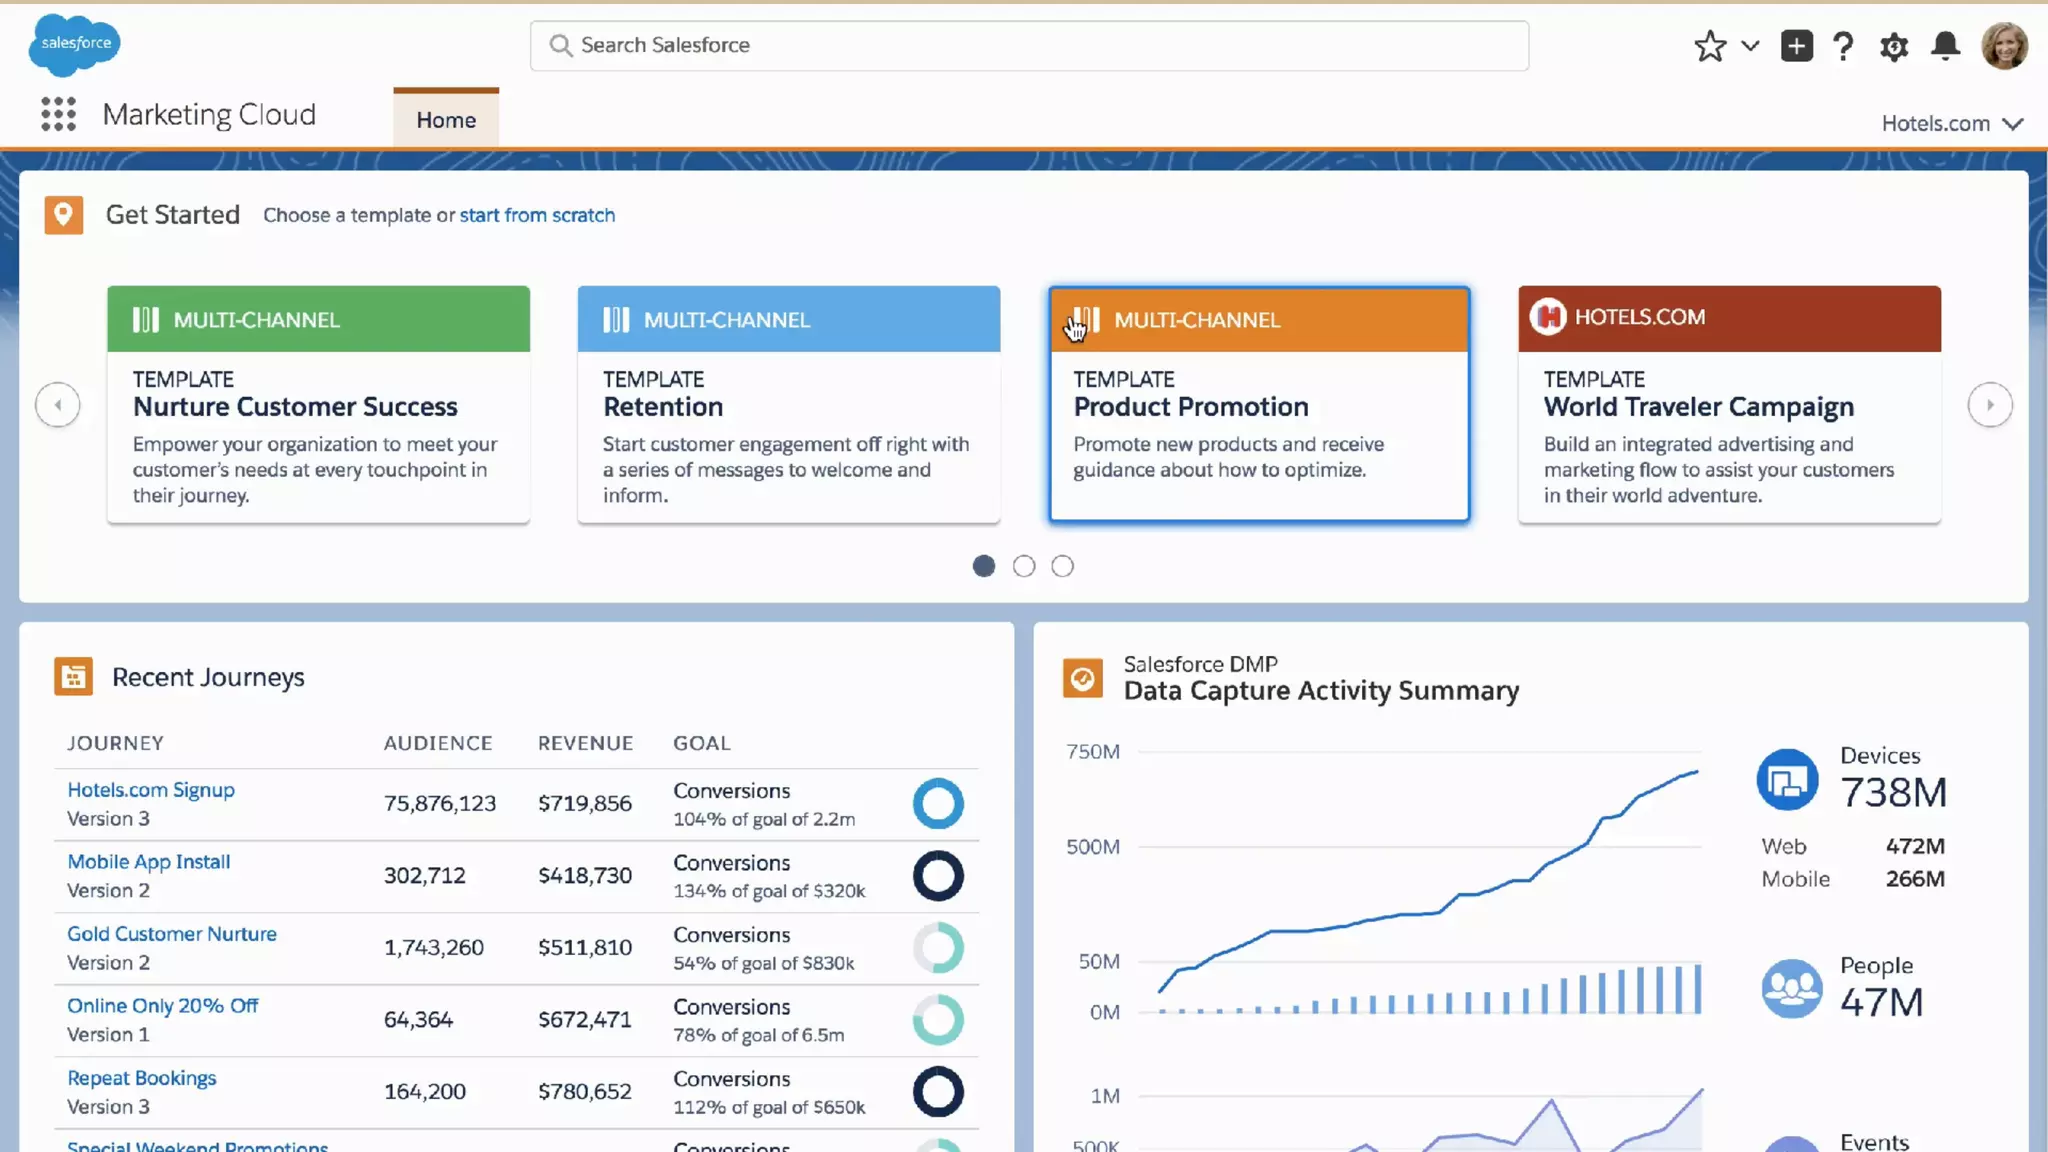
Task: Open the help question mark icon
Action: pyautogui.click(x=1843, y=46)
